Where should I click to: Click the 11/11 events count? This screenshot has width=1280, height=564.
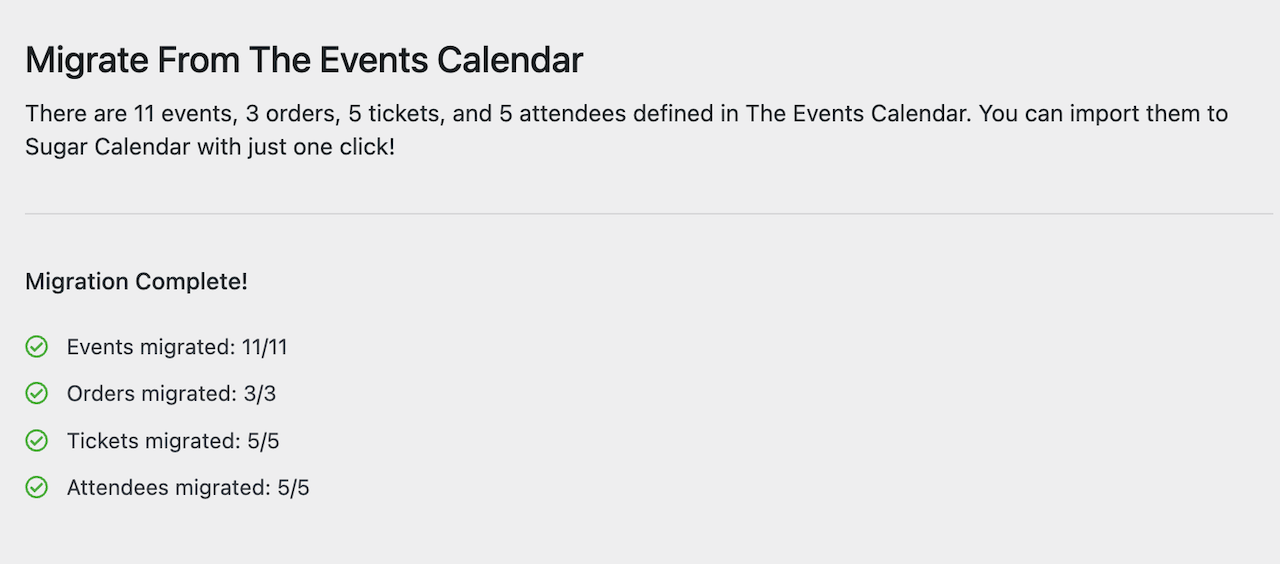[264, 347]
